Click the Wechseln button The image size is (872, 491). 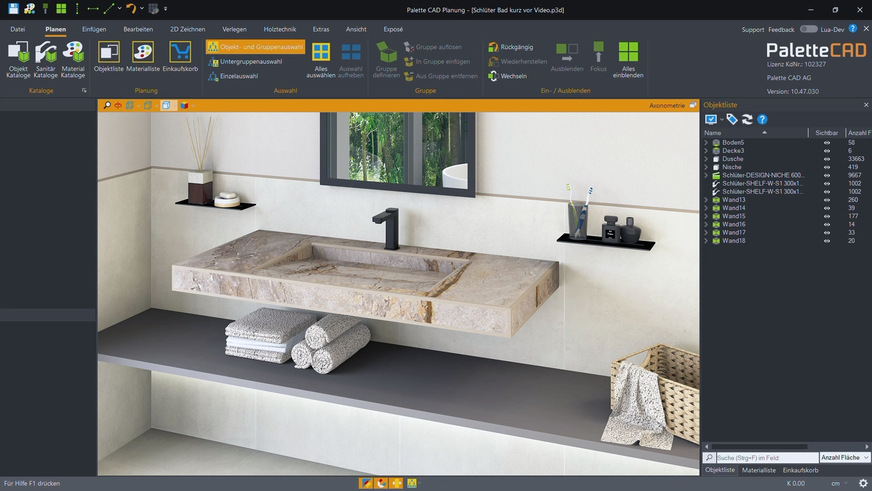point(507,76)
